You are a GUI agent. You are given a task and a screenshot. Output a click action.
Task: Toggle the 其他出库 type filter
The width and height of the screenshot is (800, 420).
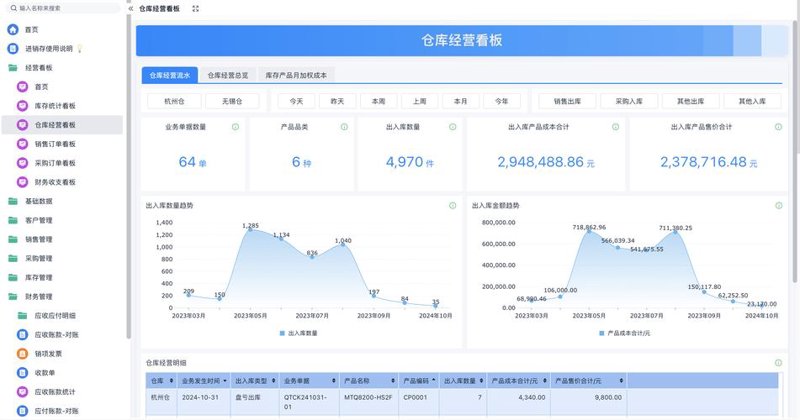(x=691, y=101)
